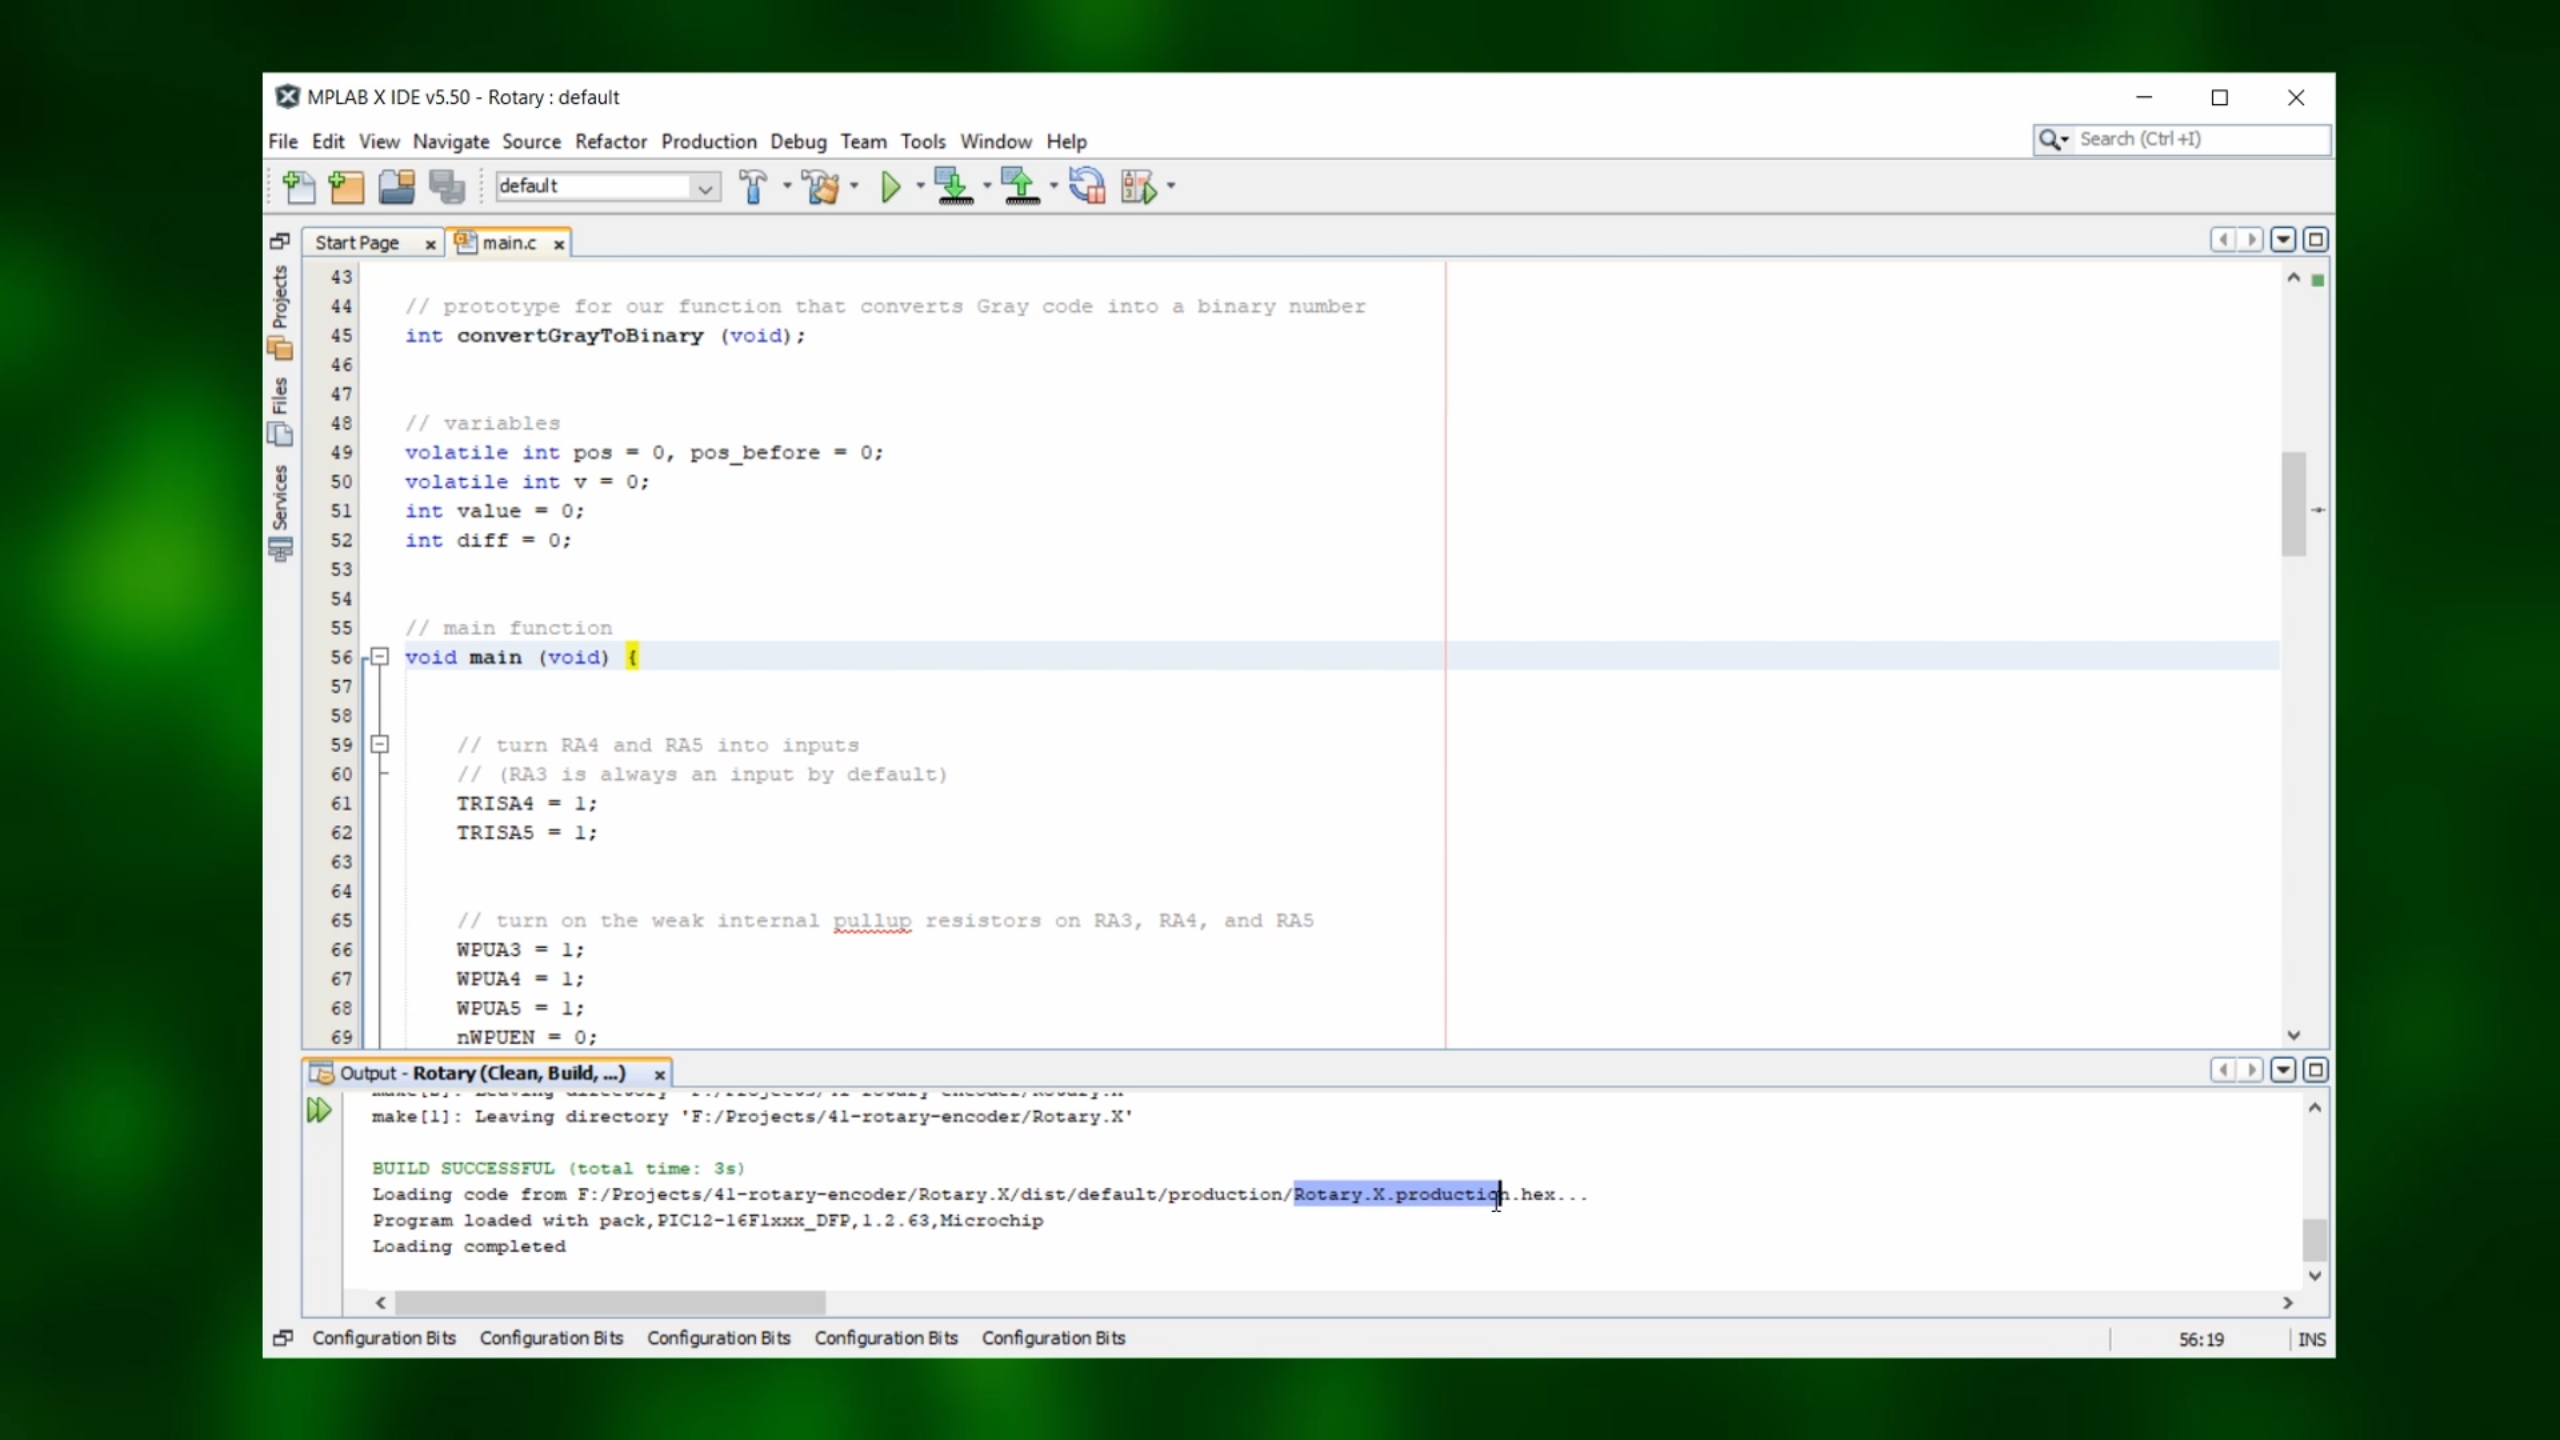The height and width of the screenshot is (1440, 2560).
Task: Open dropdown arrow next to Build hammer
Action: [787, 186]
